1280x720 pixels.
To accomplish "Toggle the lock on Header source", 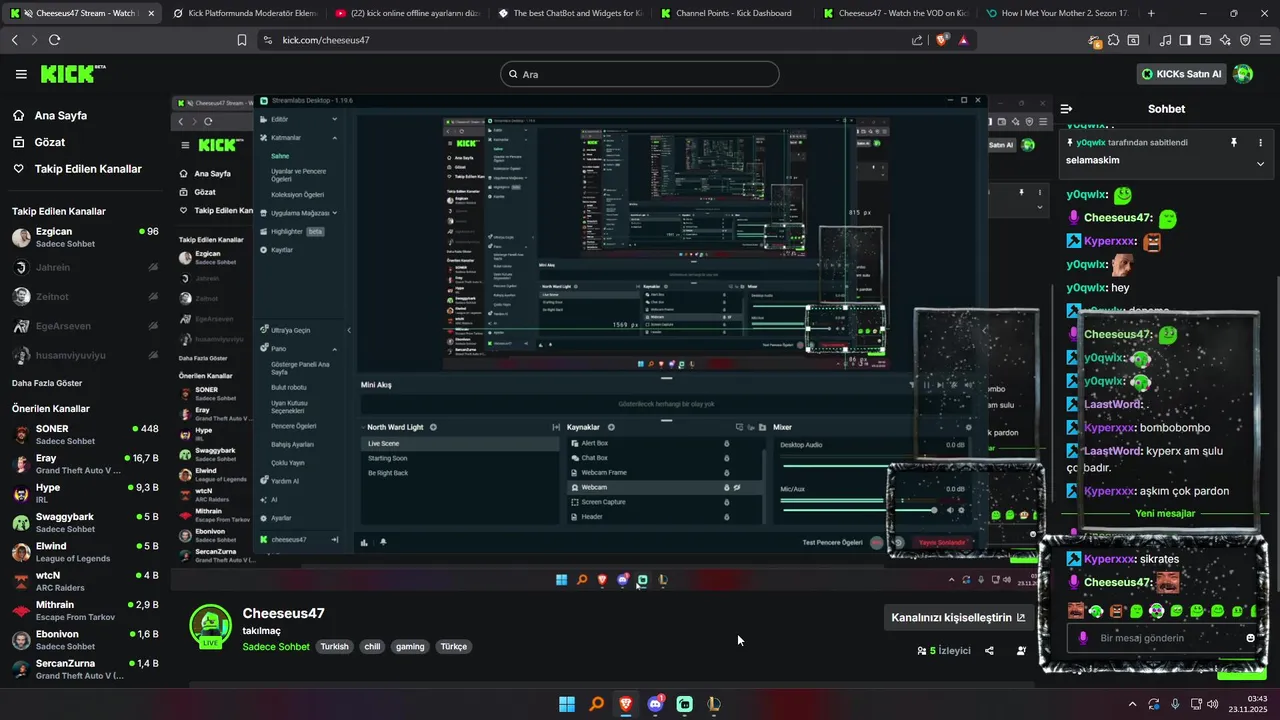I will 726,516.
